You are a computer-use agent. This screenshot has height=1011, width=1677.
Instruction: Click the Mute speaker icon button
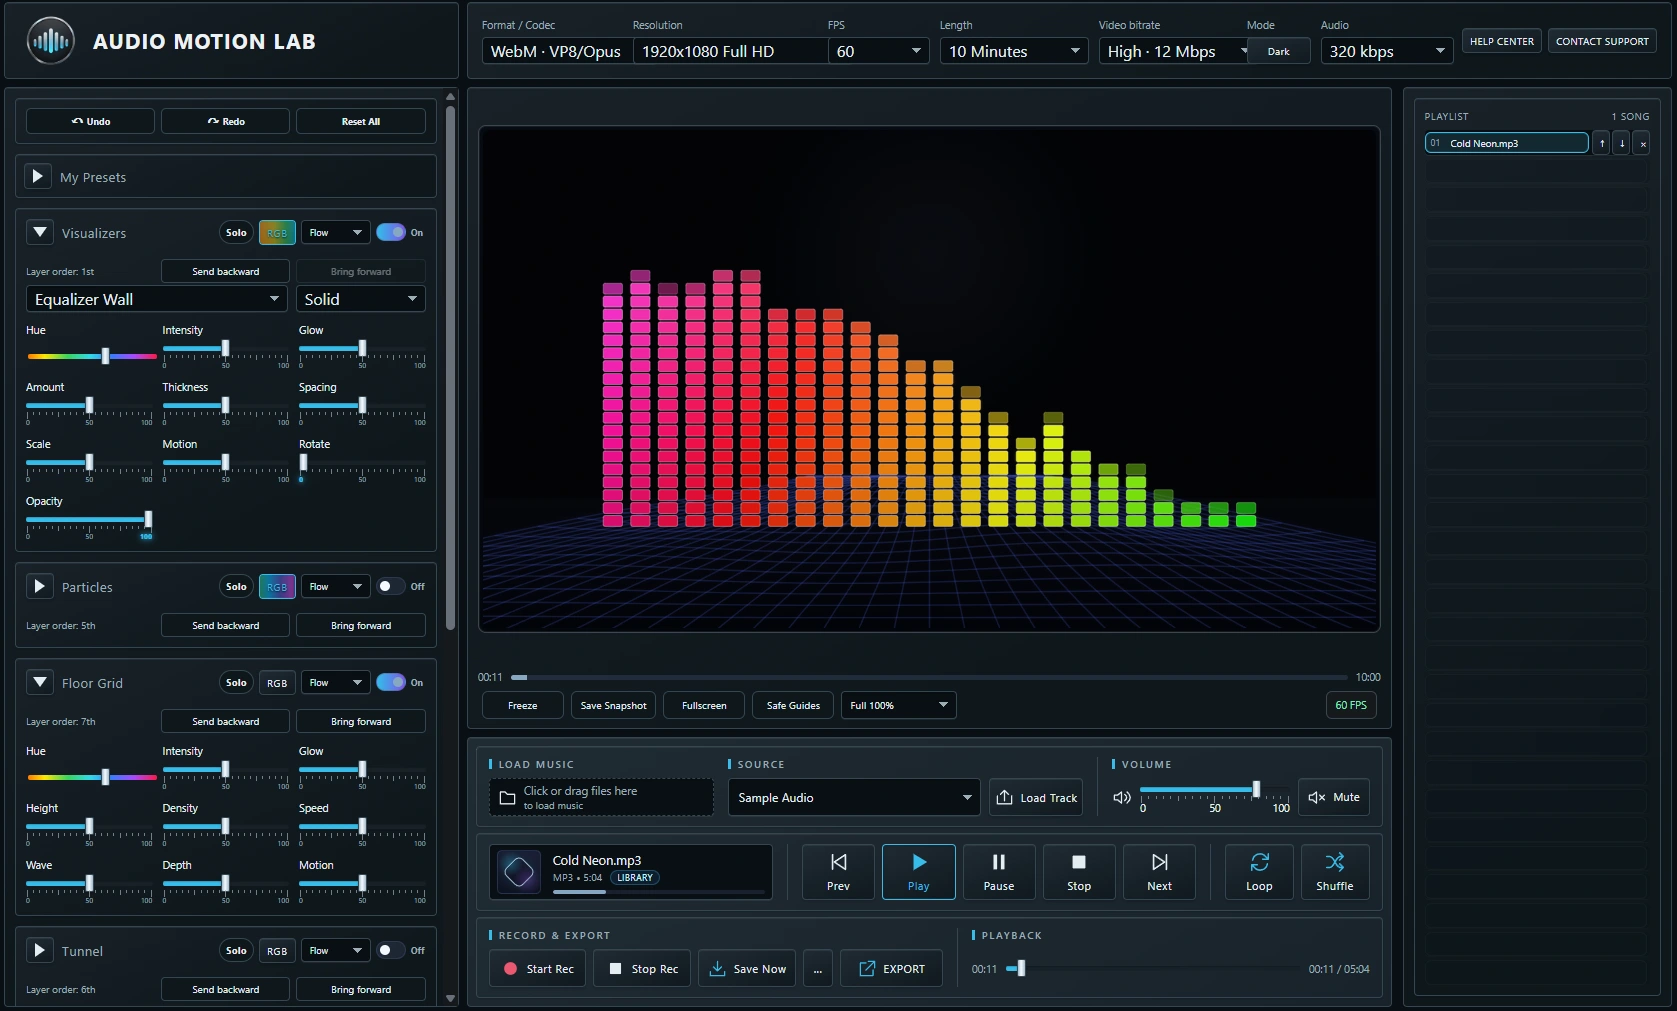click(1334, 797)
